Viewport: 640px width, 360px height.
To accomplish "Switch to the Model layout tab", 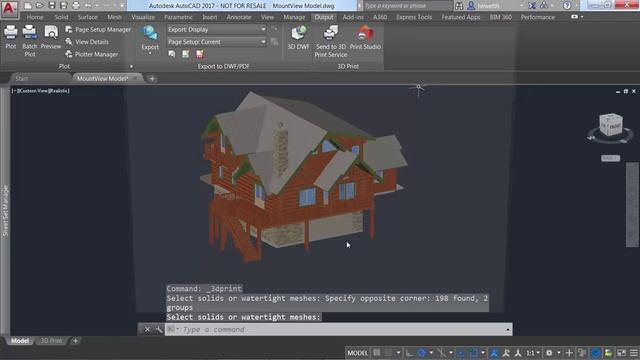I will coord(20,340).
